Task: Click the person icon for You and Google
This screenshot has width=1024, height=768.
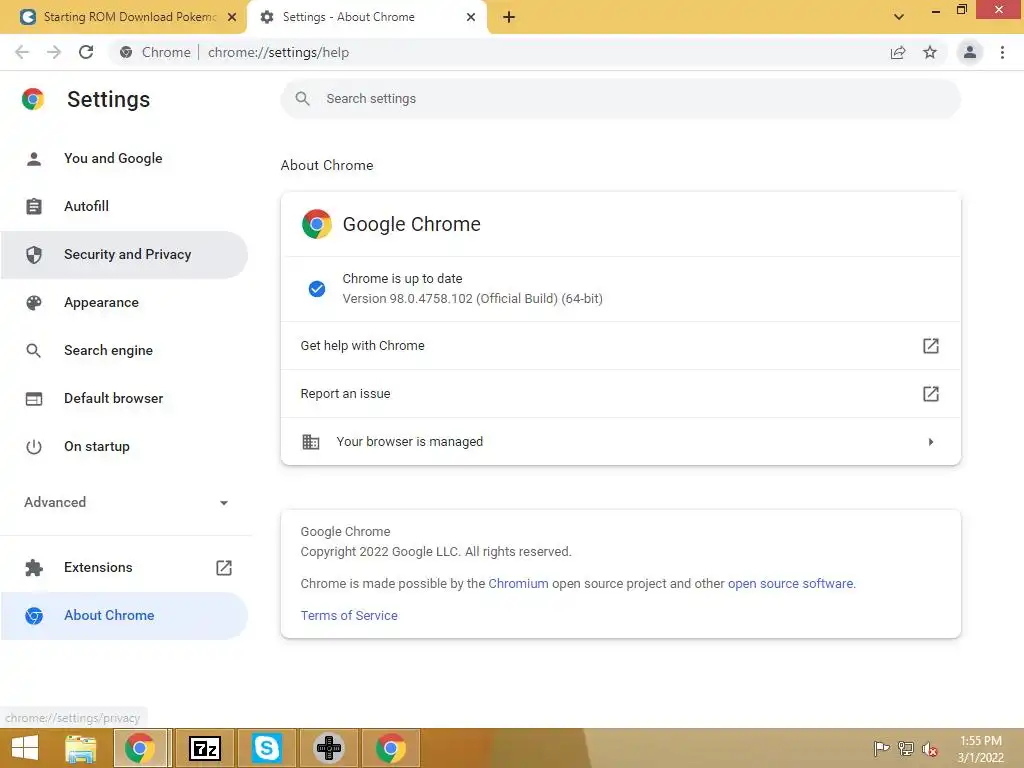Action: point(34,159)
